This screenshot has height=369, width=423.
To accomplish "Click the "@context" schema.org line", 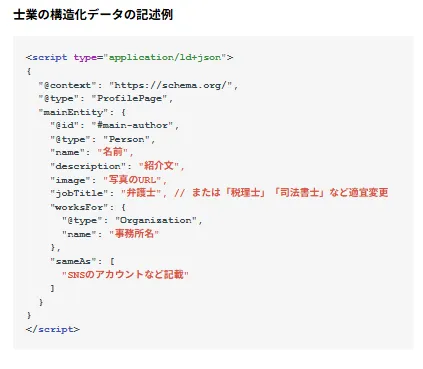I will click(x=138, y=85).
